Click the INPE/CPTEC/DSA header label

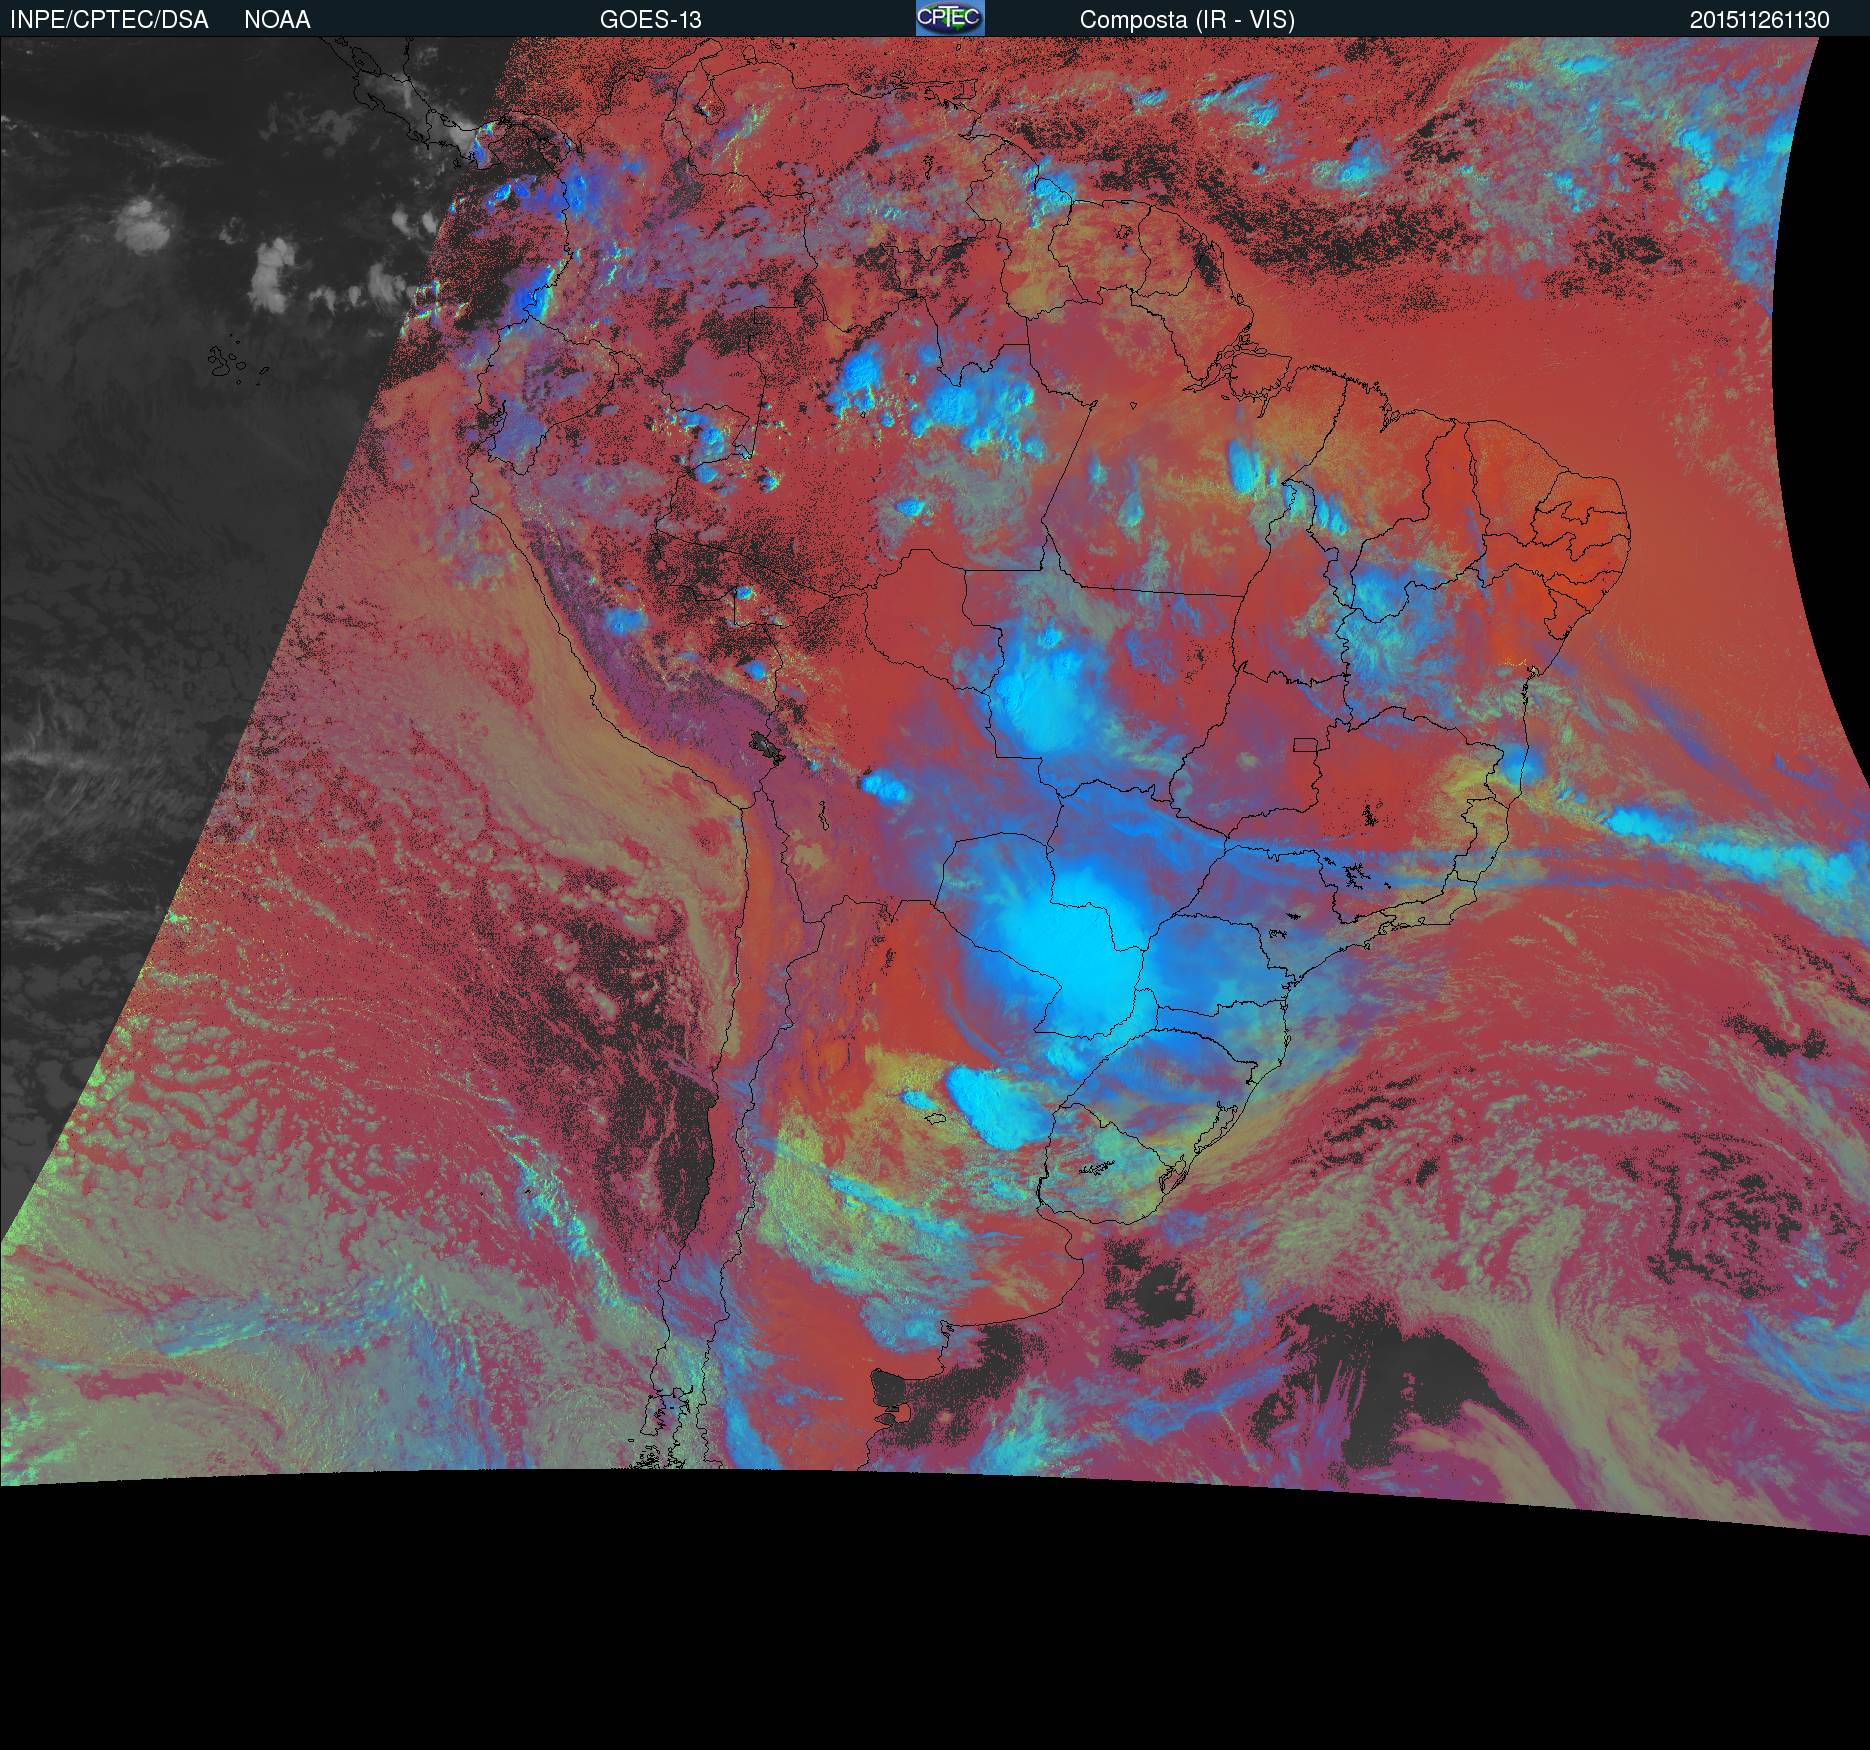click(109, 20)
